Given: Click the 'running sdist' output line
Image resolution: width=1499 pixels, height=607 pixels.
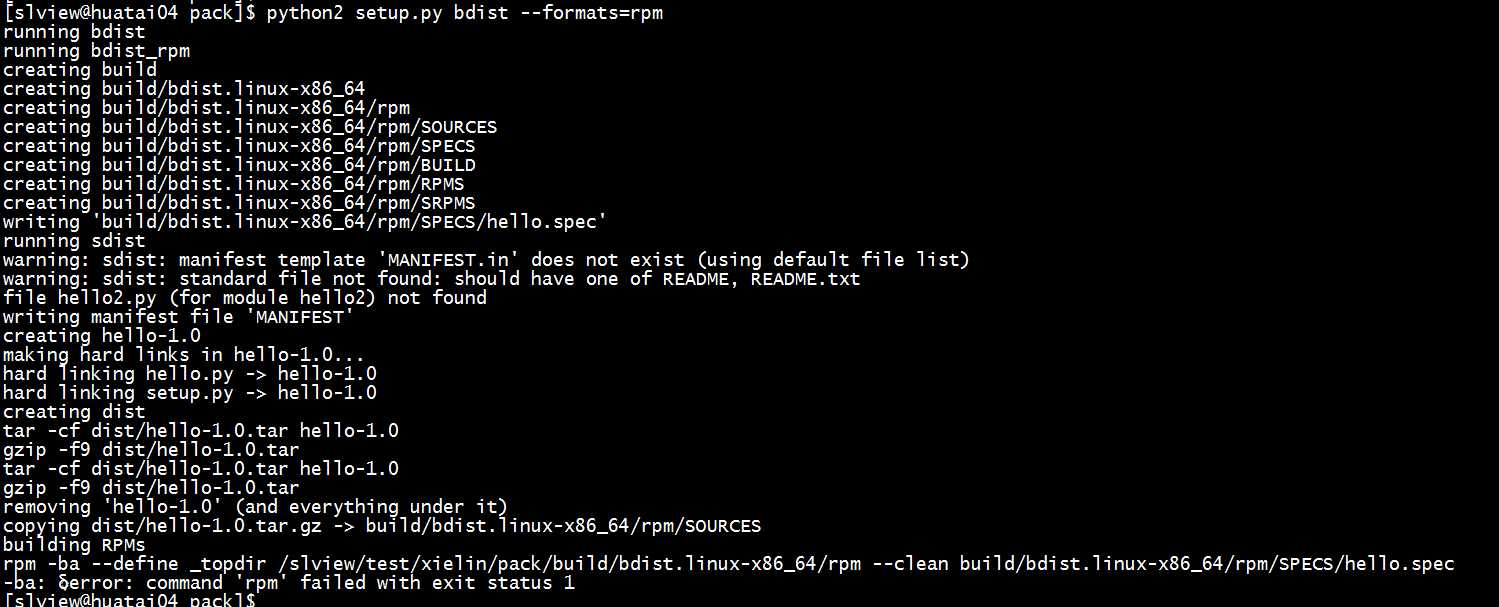Looking at the screenshot, I should coord(74,241).
